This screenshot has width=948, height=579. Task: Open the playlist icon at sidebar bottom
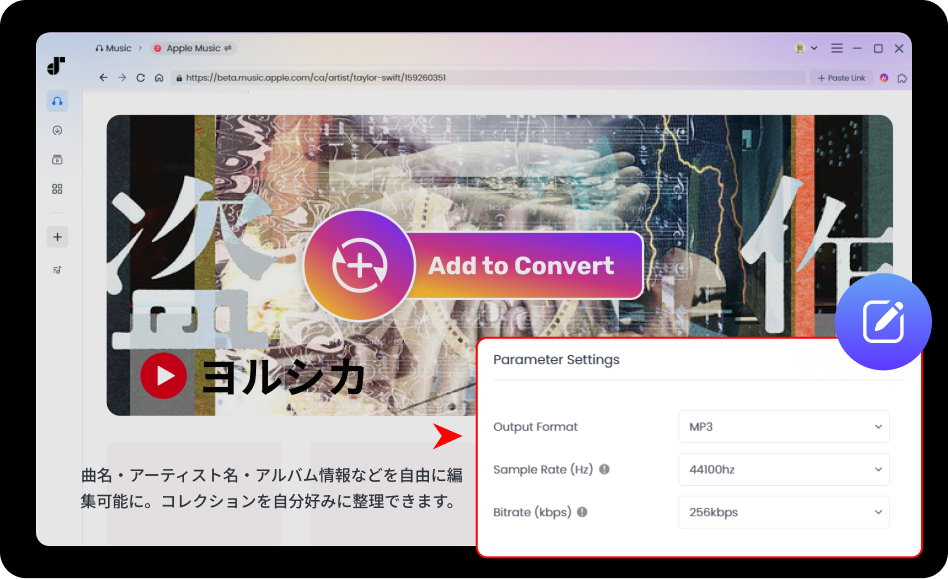coord(57,268)
